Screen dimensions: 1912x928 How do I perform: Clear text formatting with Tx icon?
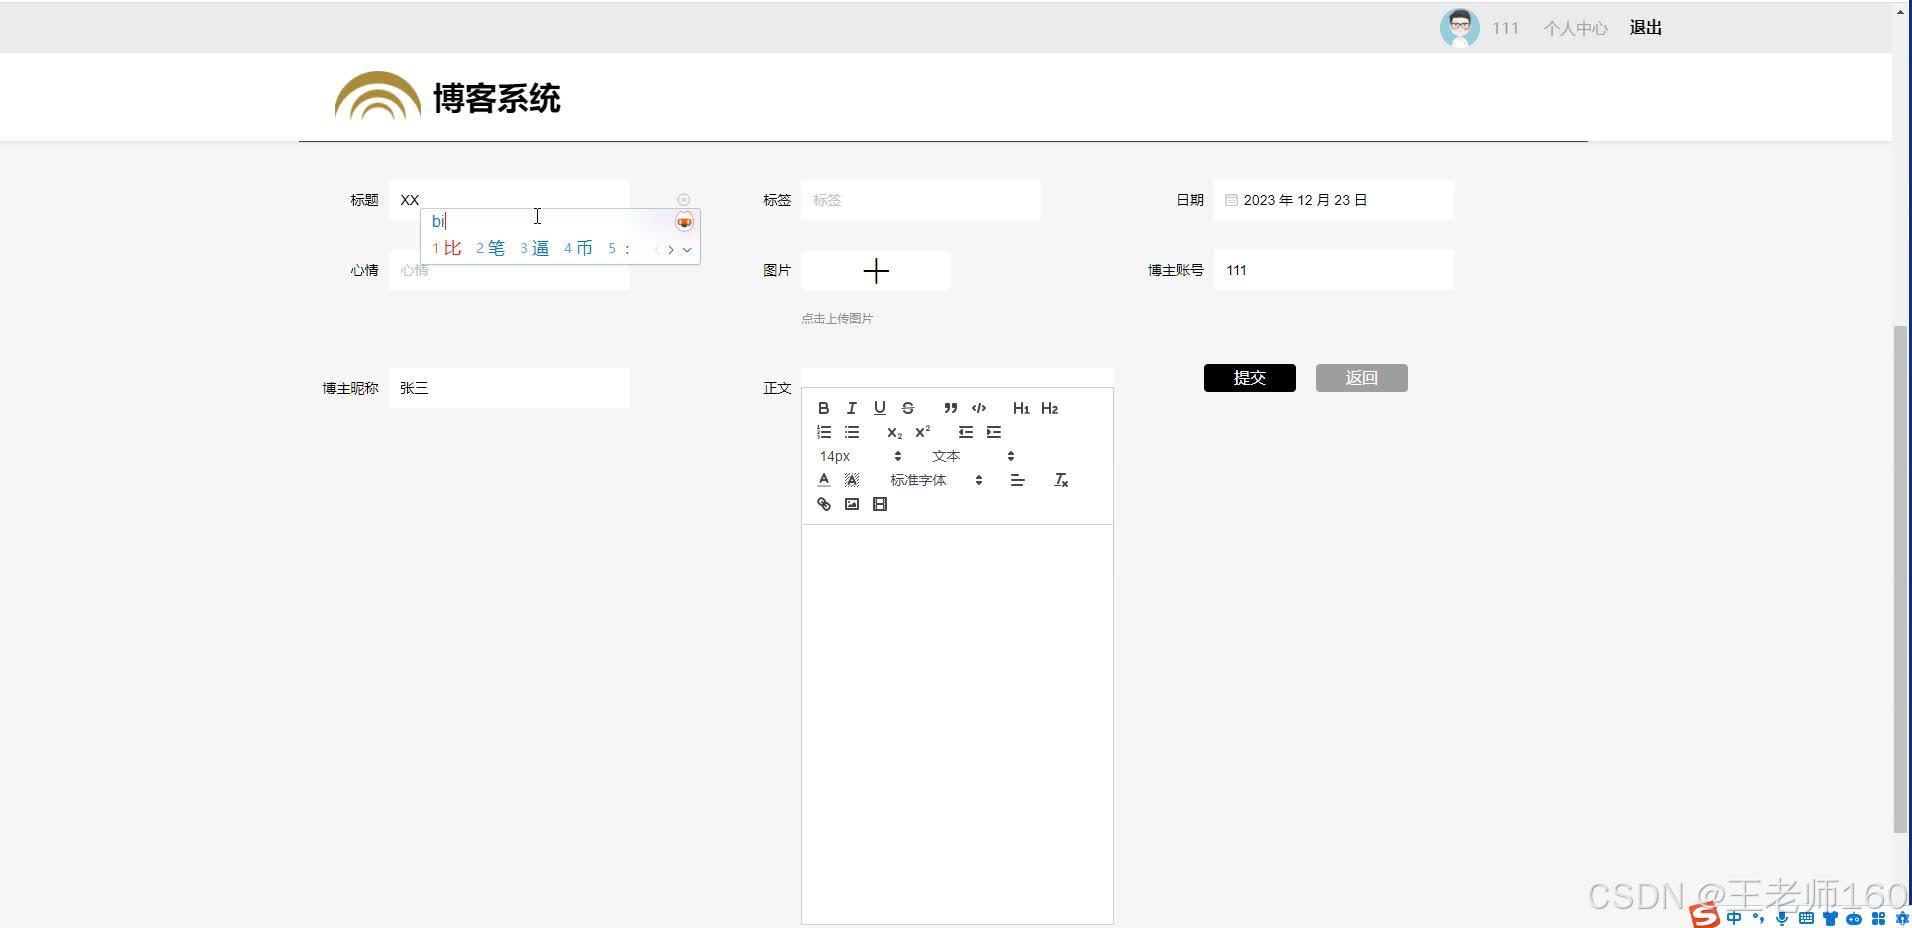(1062, 480)
